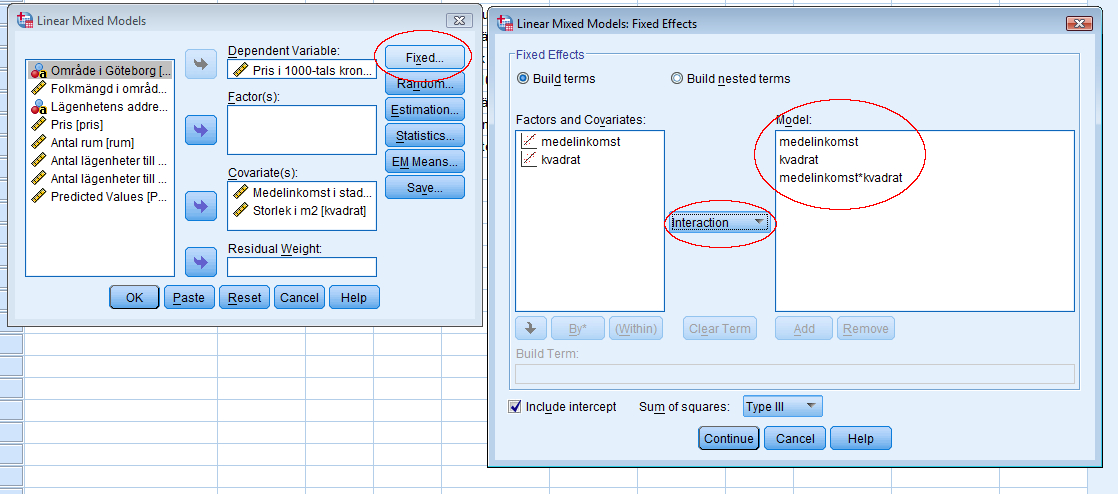Select Antal rum [rum] variable in list
Screen dimensions: 1118x494
[92, 142]
